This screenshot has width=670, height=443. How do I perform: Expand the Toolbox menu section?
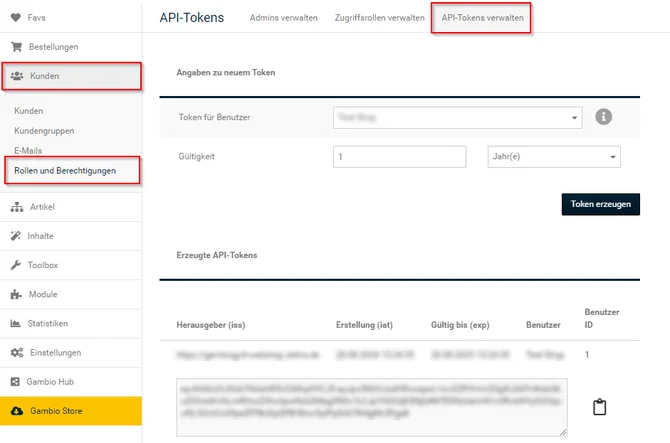click(71, 265)
